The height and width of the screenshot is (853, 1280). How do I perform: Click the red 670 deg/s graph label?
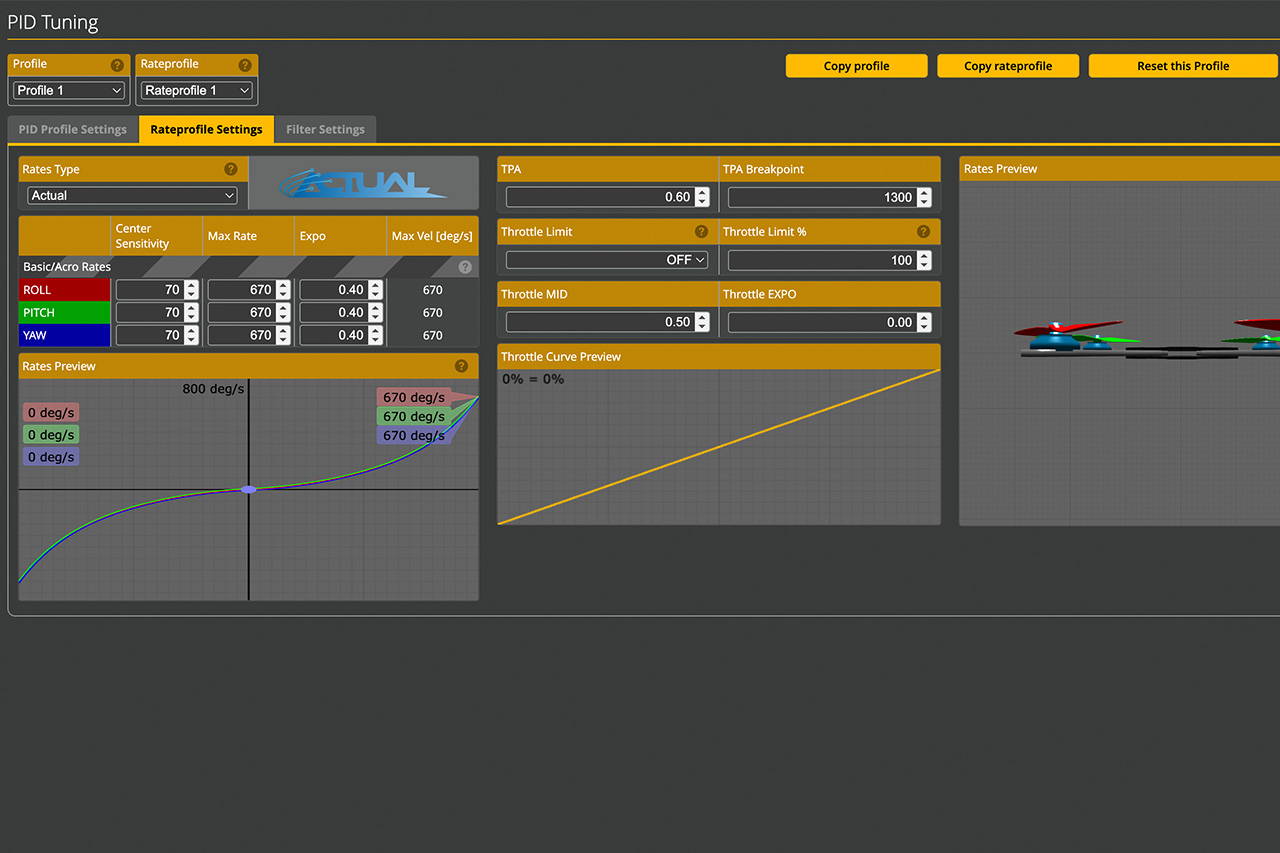[x=414, y=397]
